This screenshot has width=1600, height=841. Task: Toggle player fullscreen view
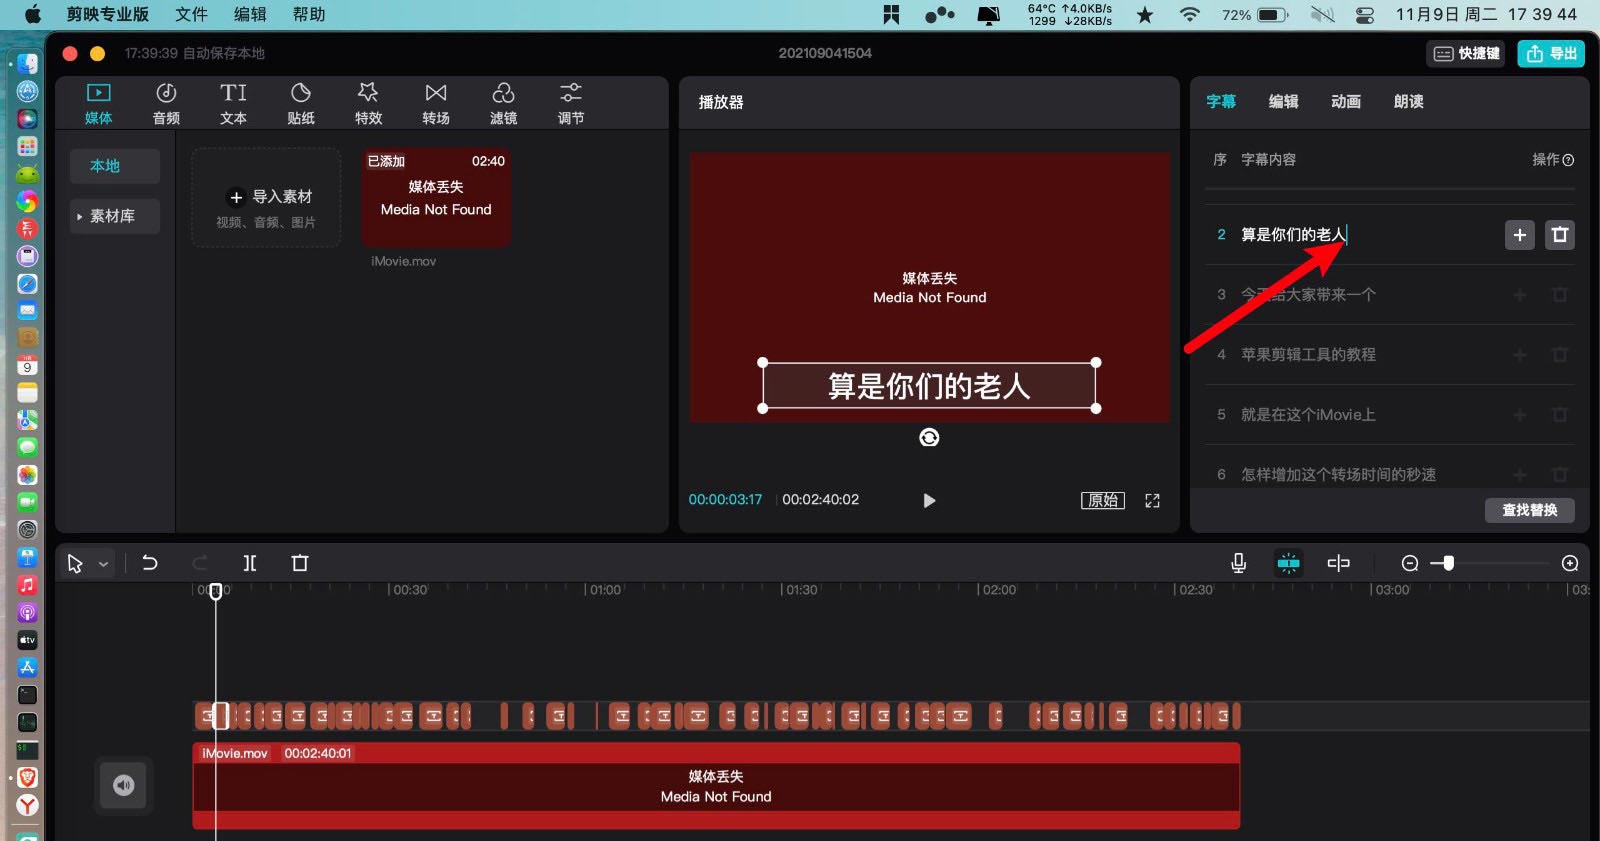(1152, 501)
